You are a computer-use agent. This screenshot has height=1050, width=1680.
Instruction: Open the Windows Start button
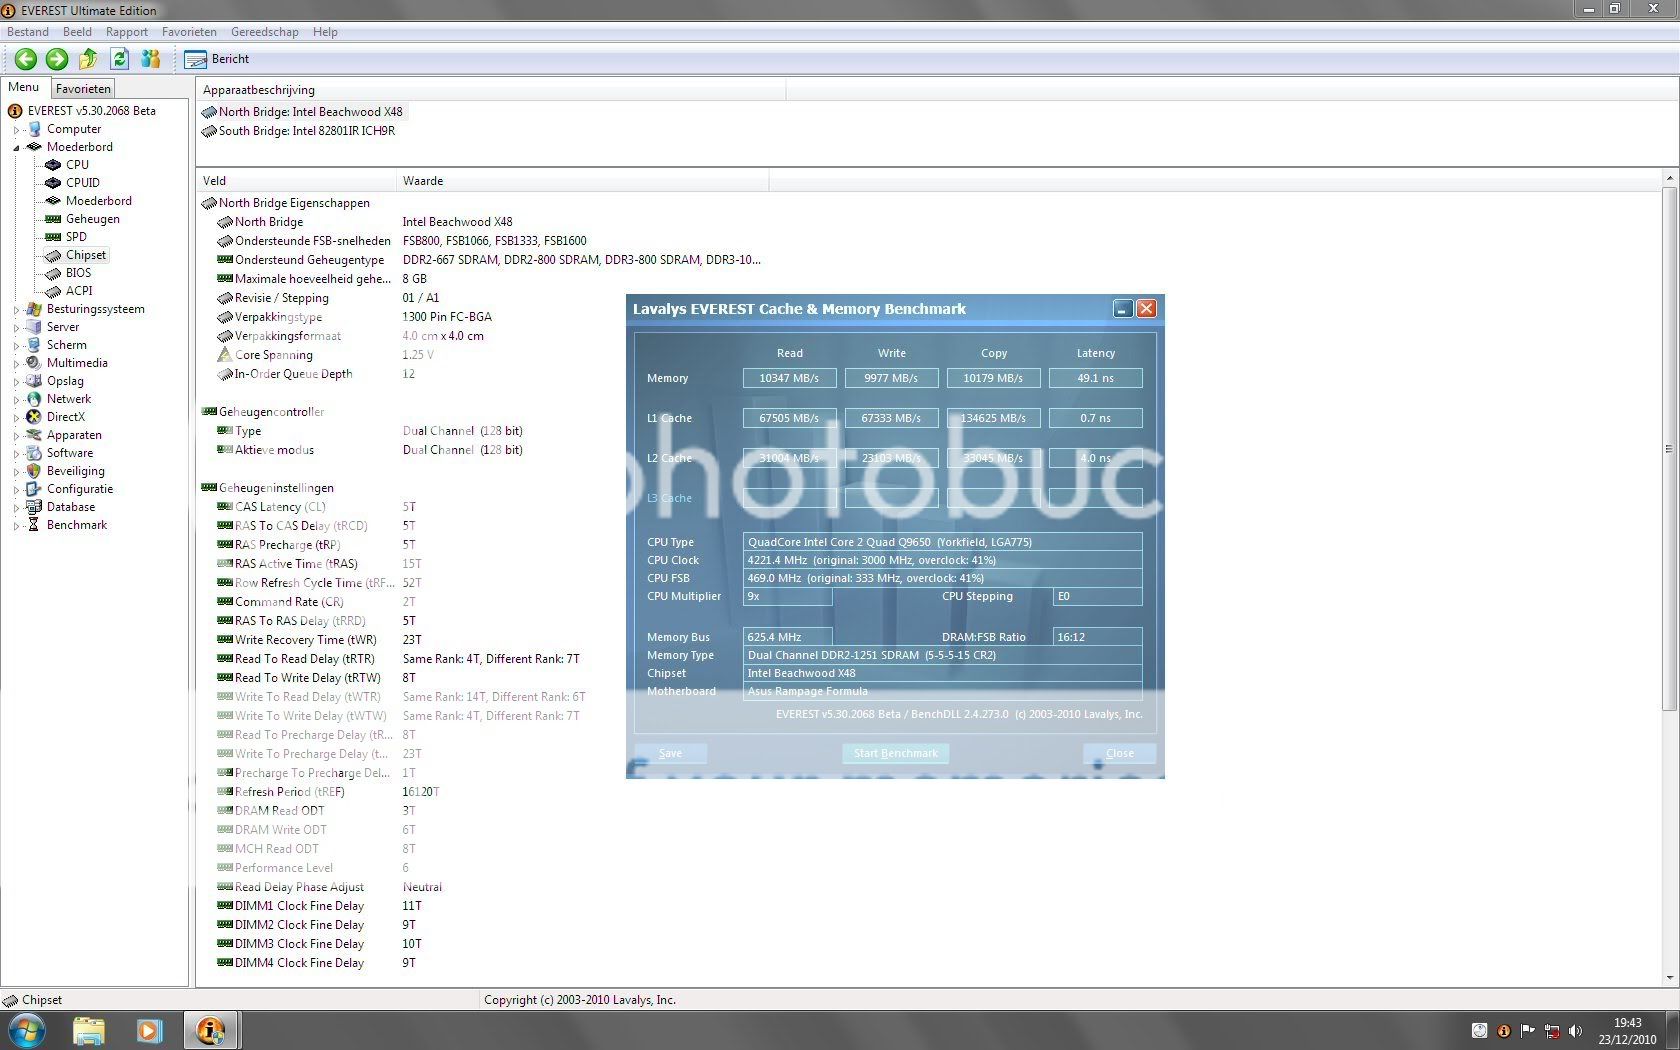(27, 1030)
